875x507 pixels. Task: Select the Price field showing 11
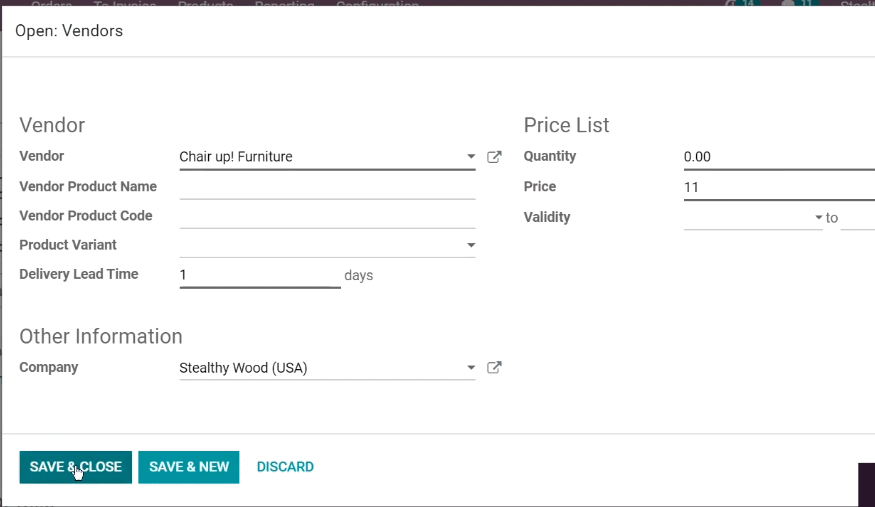[x=779, y=187]
